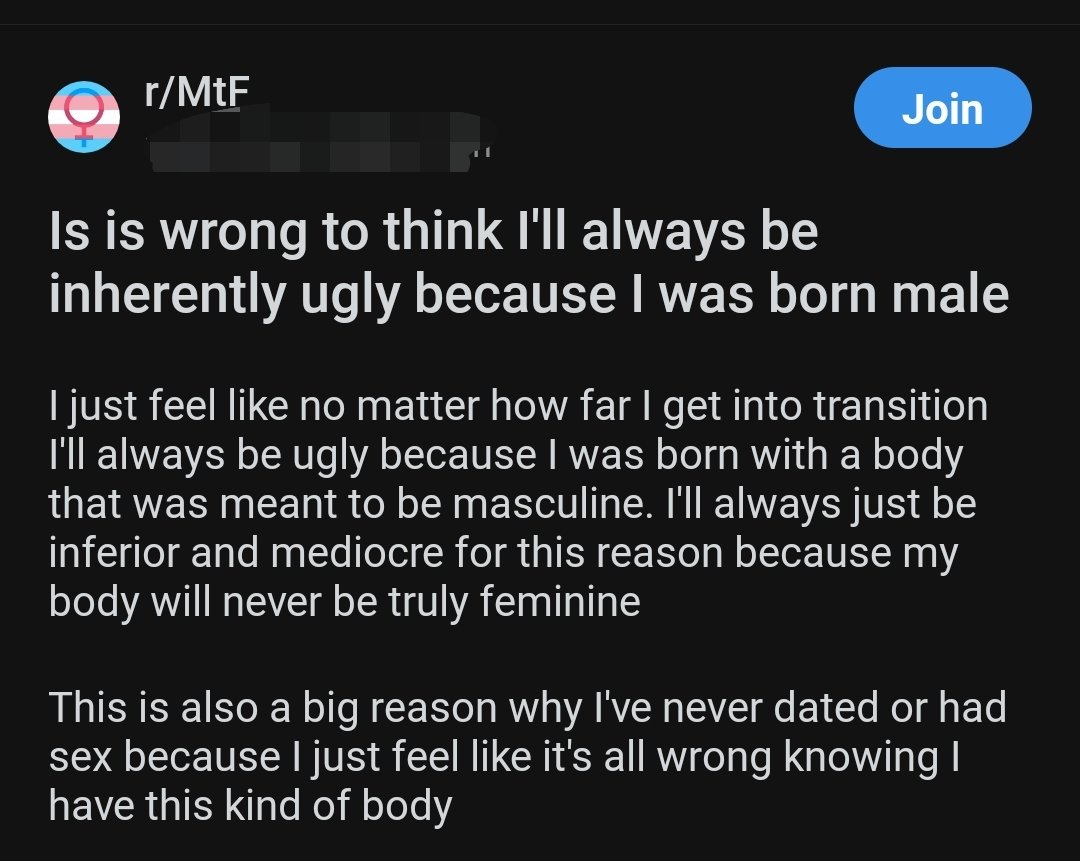Open the r/MtF subreddit name link
1080x861 pixels.
(x=196, y=92)
